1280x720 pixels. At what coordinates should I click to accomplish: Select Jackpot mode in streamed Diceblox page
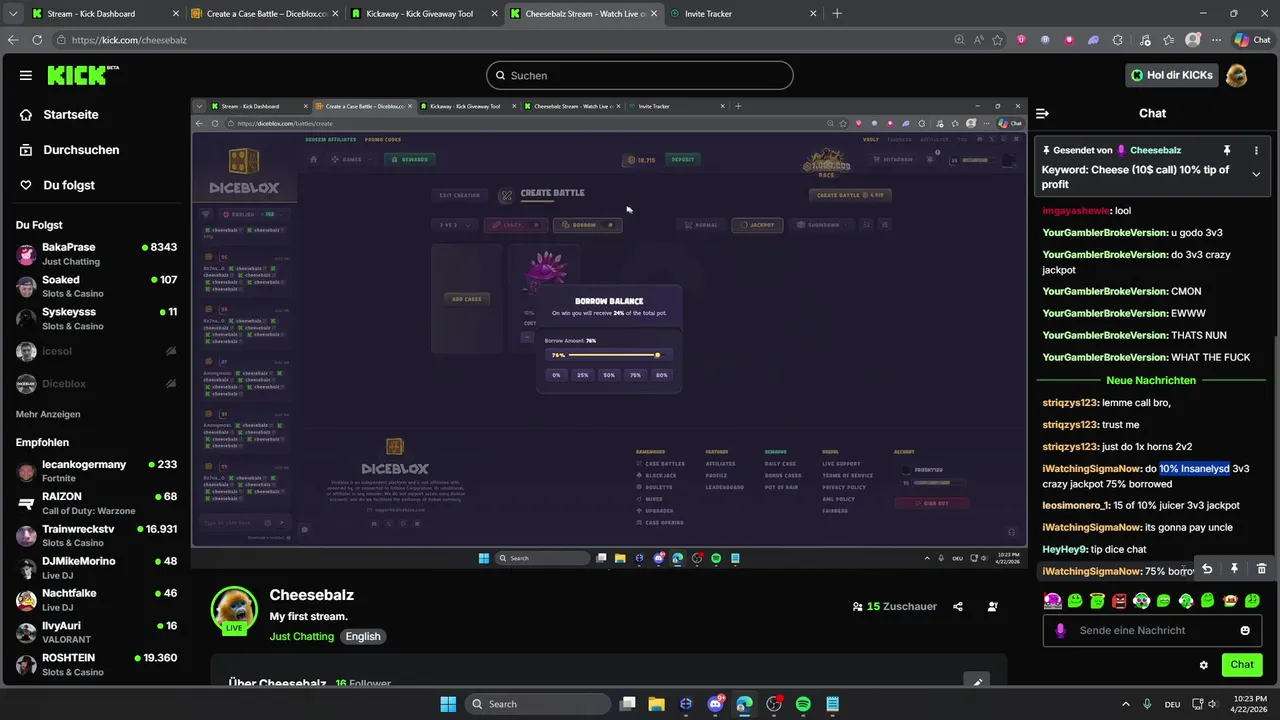click(x=757, y=225)
